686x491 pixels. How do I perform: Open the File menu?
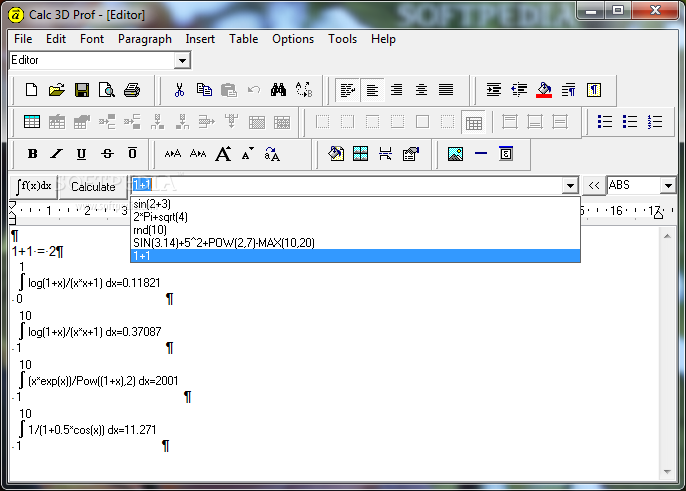click(23, 39)
